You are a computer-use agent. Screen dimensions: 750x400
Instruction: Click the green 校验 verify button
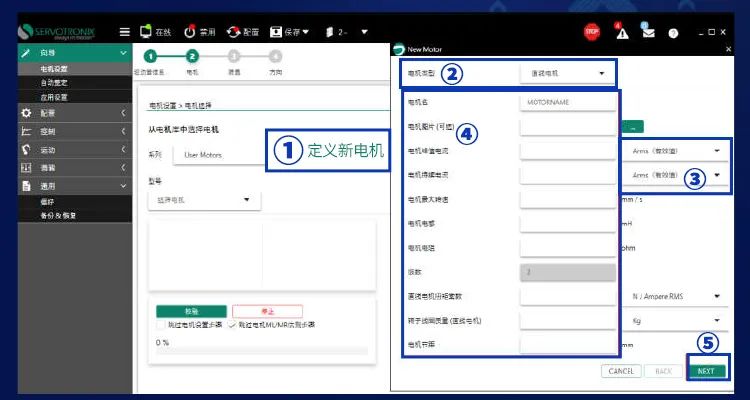click(191, 311)
